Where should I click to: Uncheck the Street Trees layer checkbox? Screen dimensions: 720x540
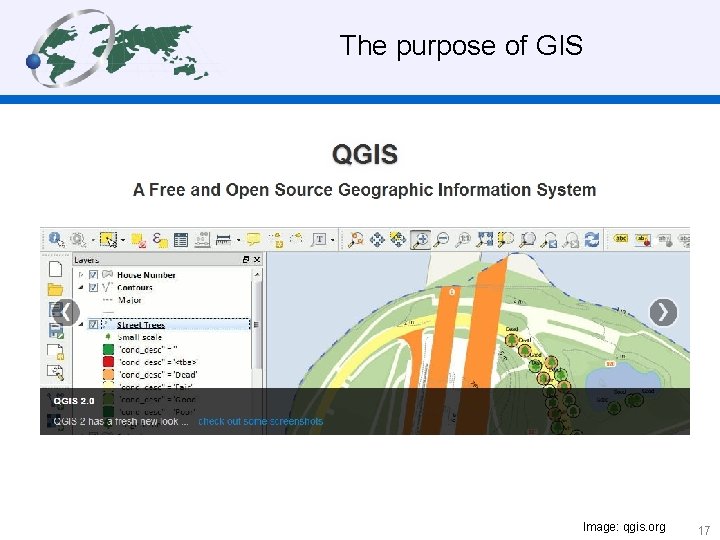93,325
